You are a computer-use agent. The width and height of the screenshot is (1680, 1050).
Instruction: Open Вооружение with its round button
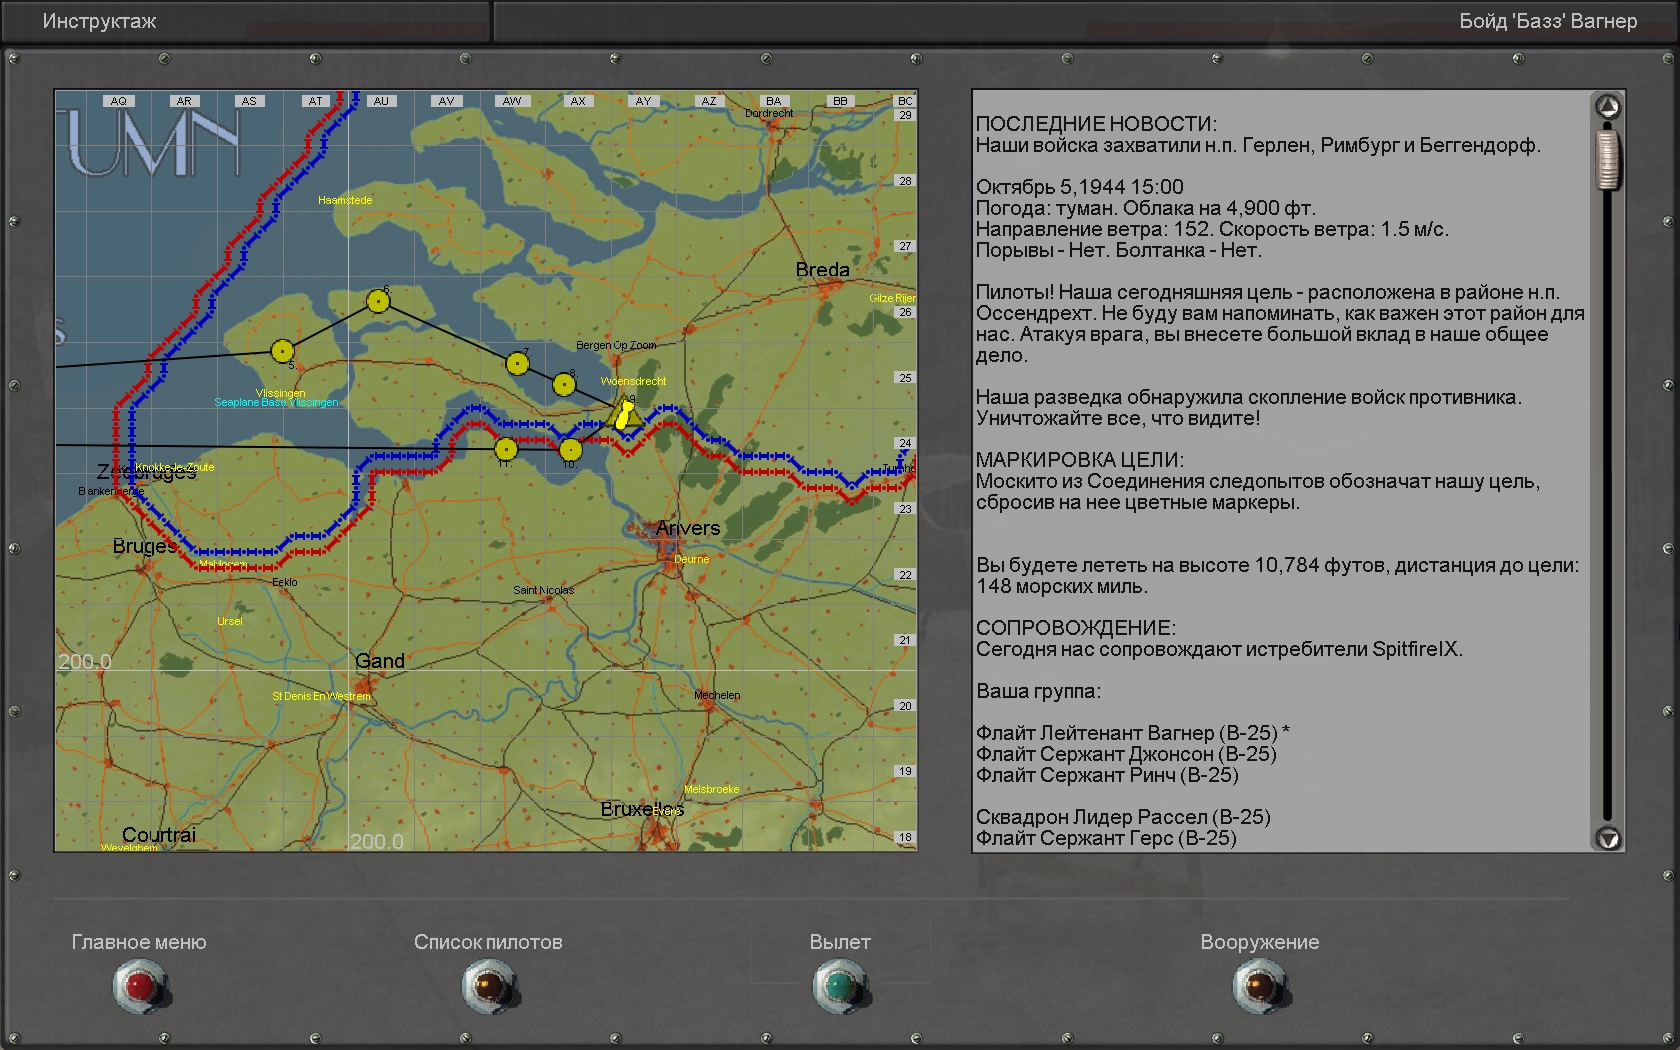tap(1260, 986)
